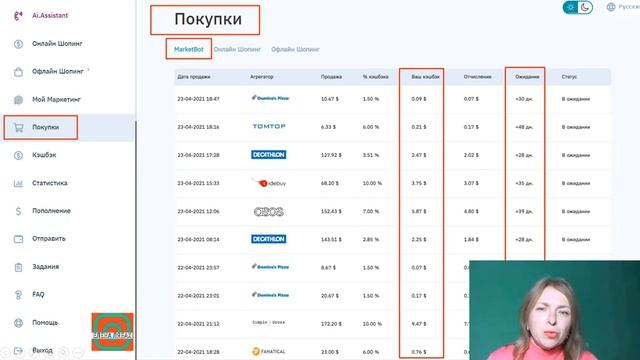640x360 pixels.
Task: Click the date 22-04-2021 18:28
Action: pos(198,352)
